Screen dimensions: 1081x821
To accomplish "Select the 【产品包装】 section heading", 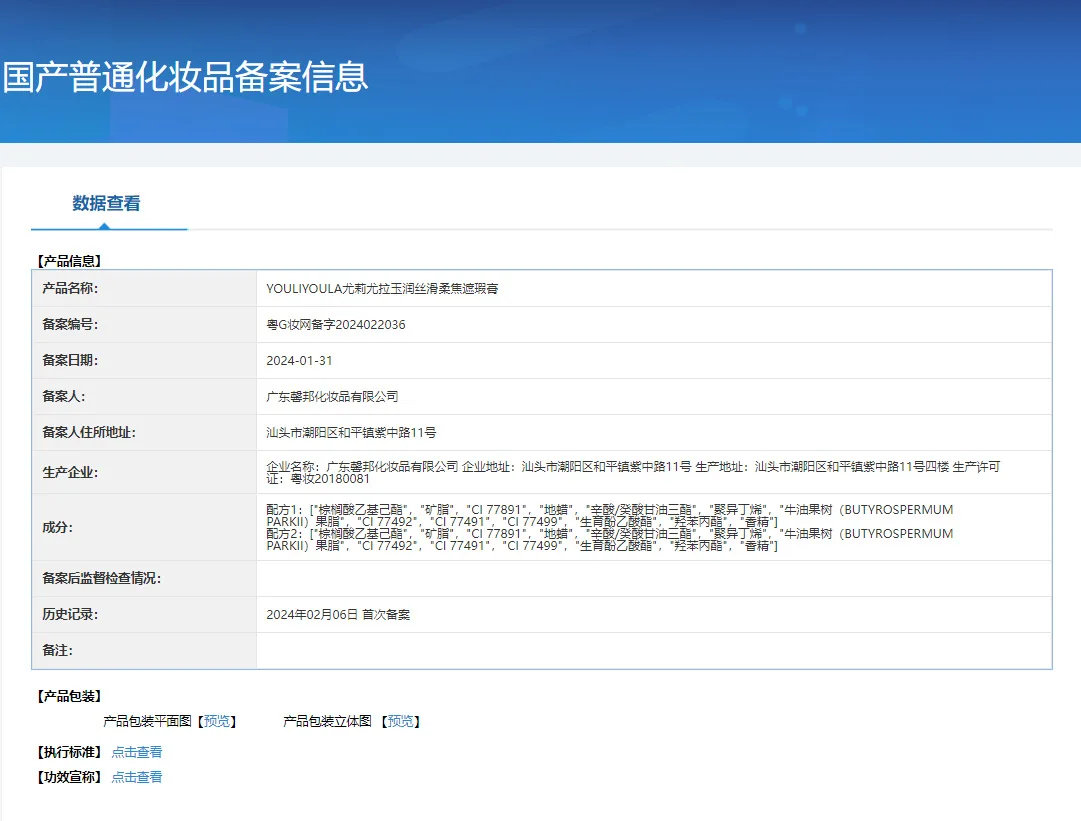I will pos(69,696).
